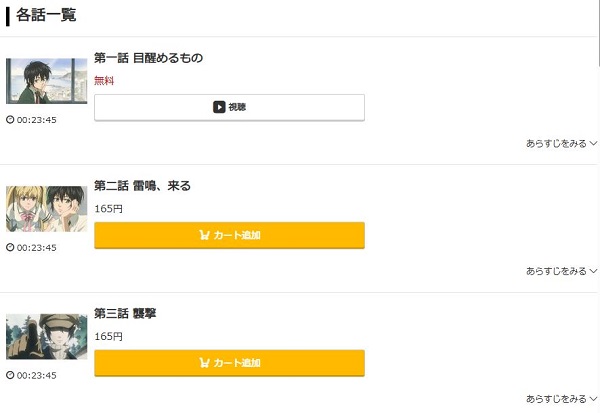
Task: Click the 視聴 button text for 第一話
Action: (x=237, y=107)
